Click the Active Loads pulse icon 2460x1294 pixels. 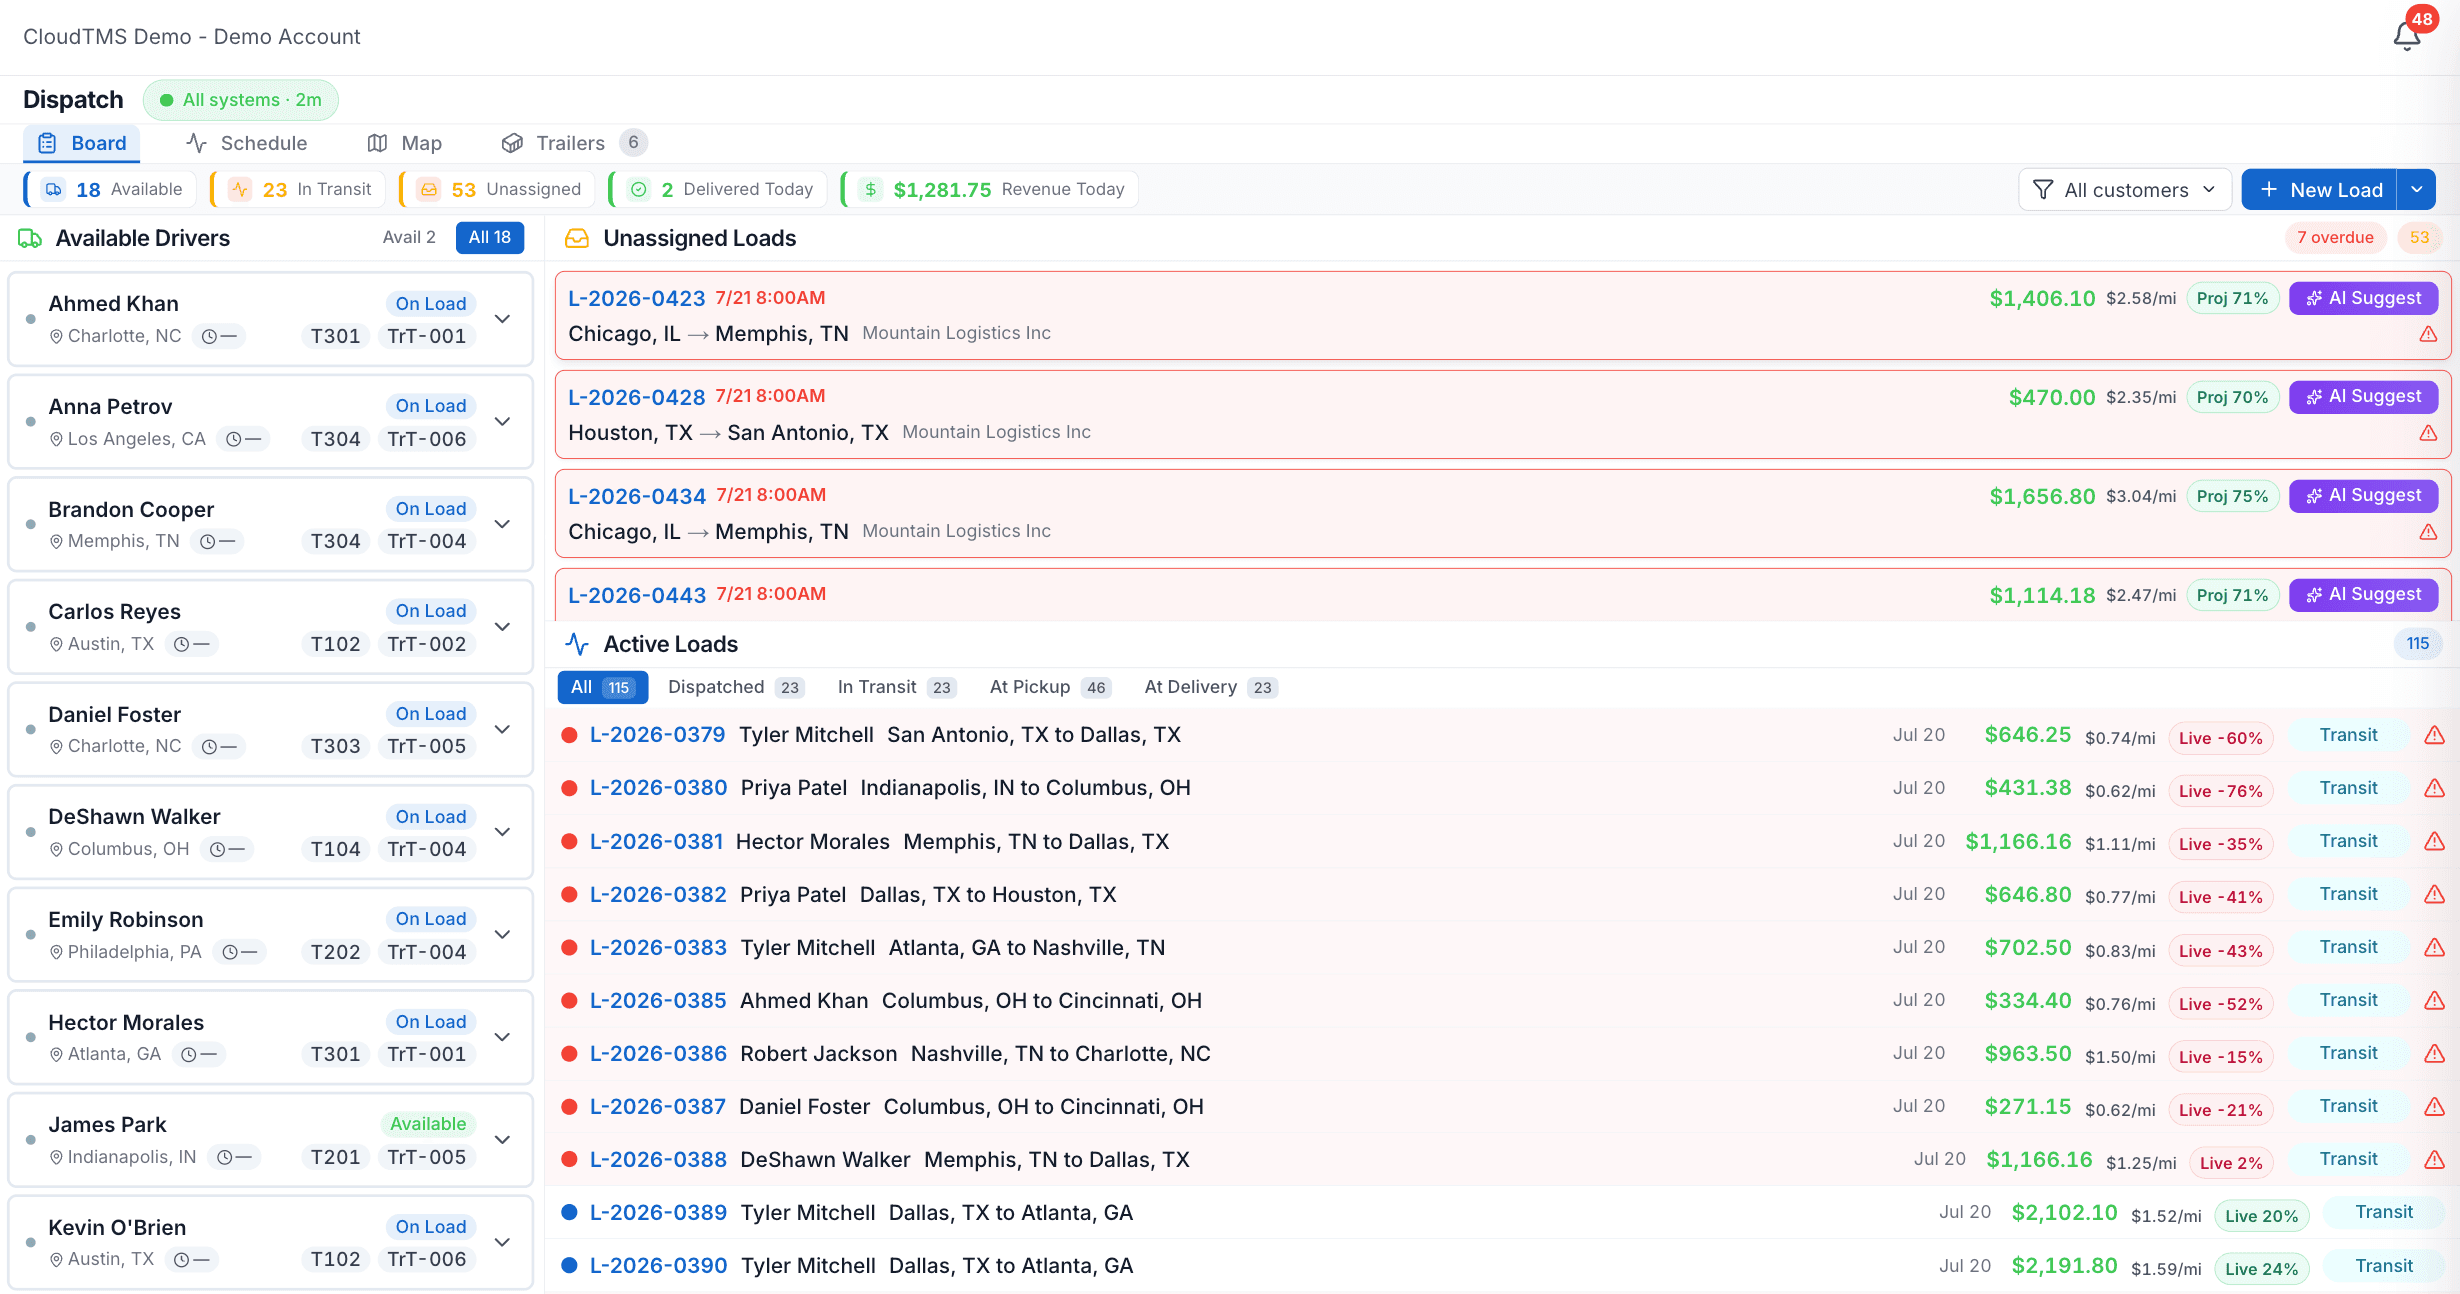[577, 644]
